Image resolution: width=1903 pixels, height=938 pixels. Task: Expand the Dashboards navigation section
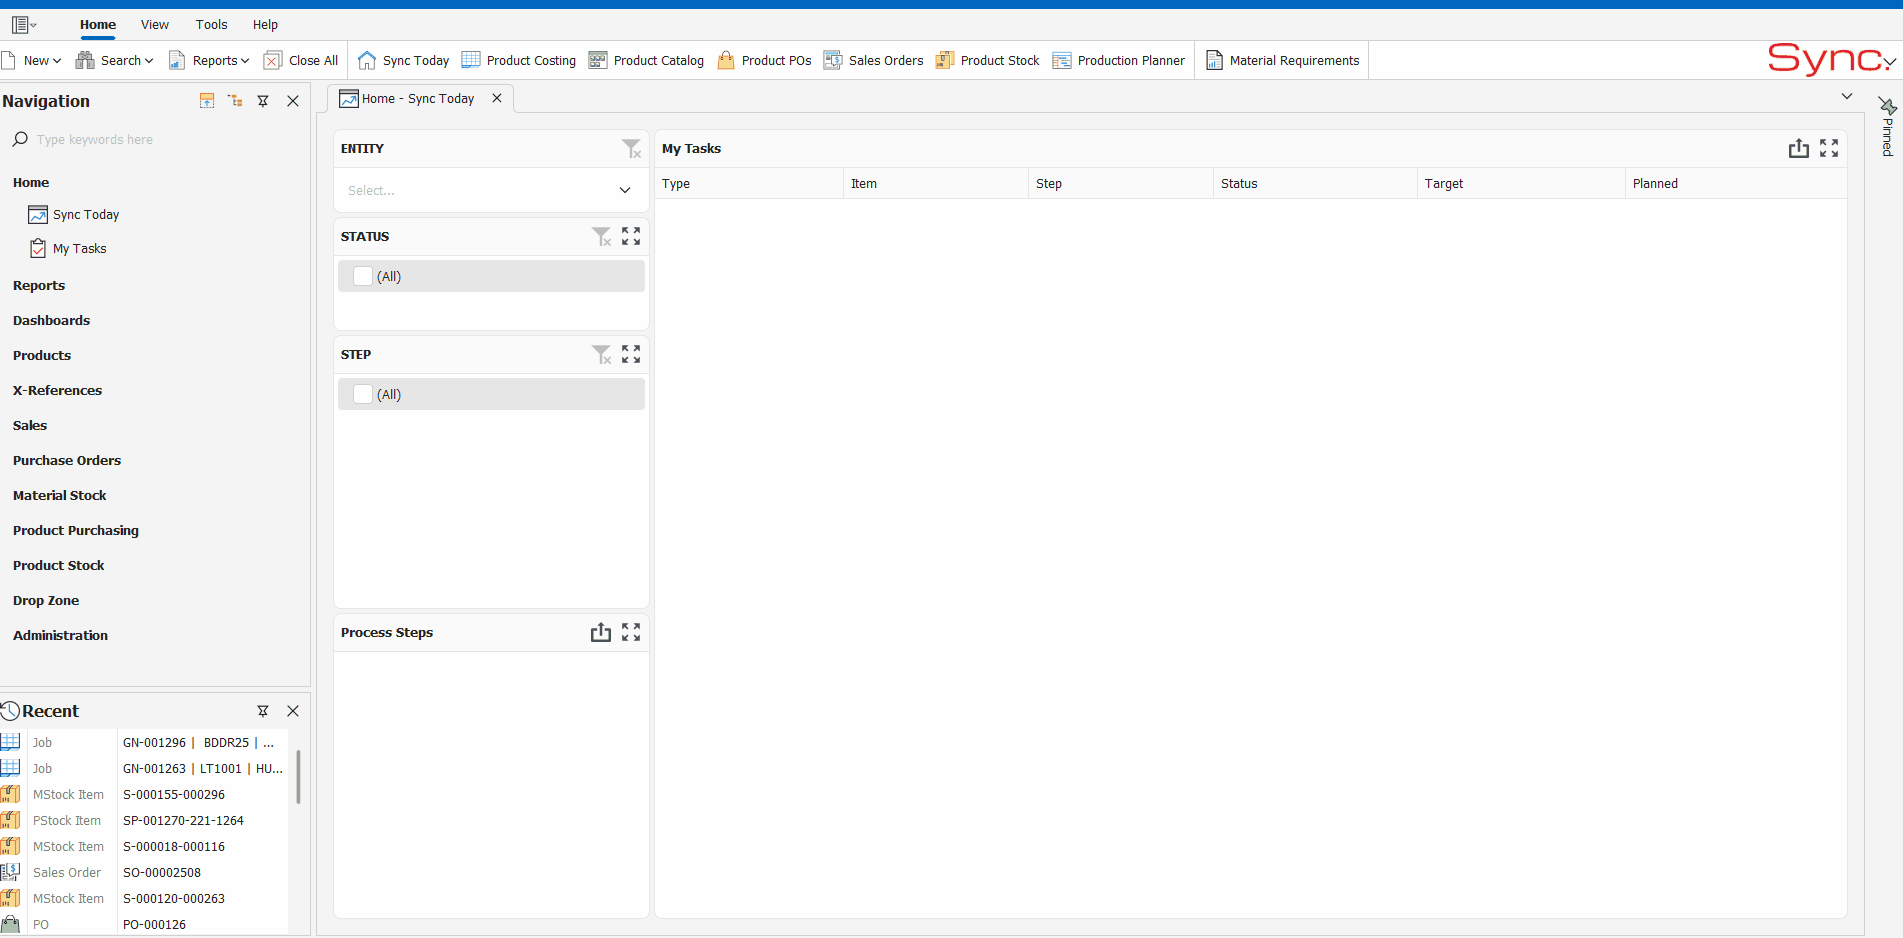(52, 321)
